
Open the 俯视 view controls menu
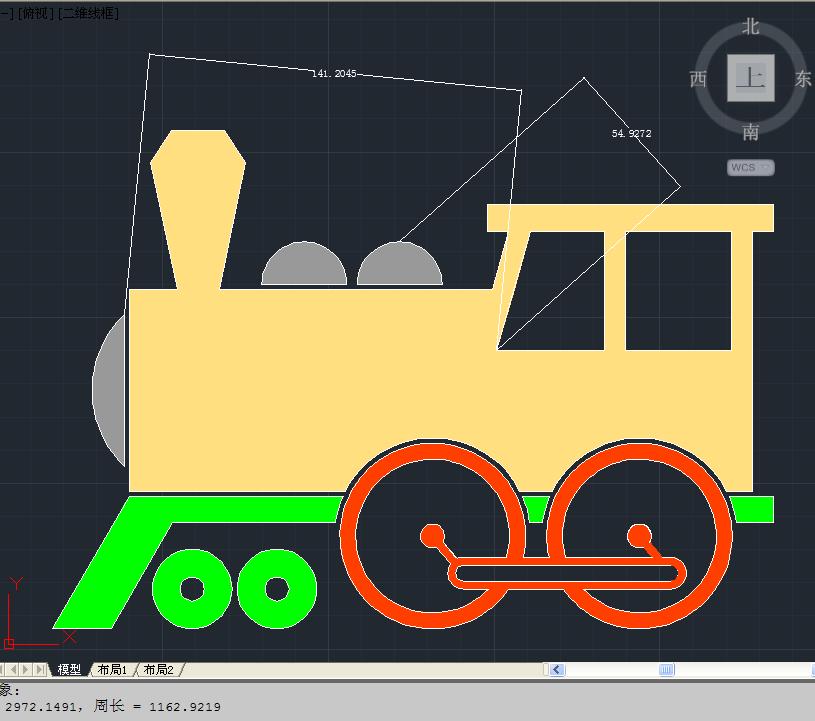(35, 13)
